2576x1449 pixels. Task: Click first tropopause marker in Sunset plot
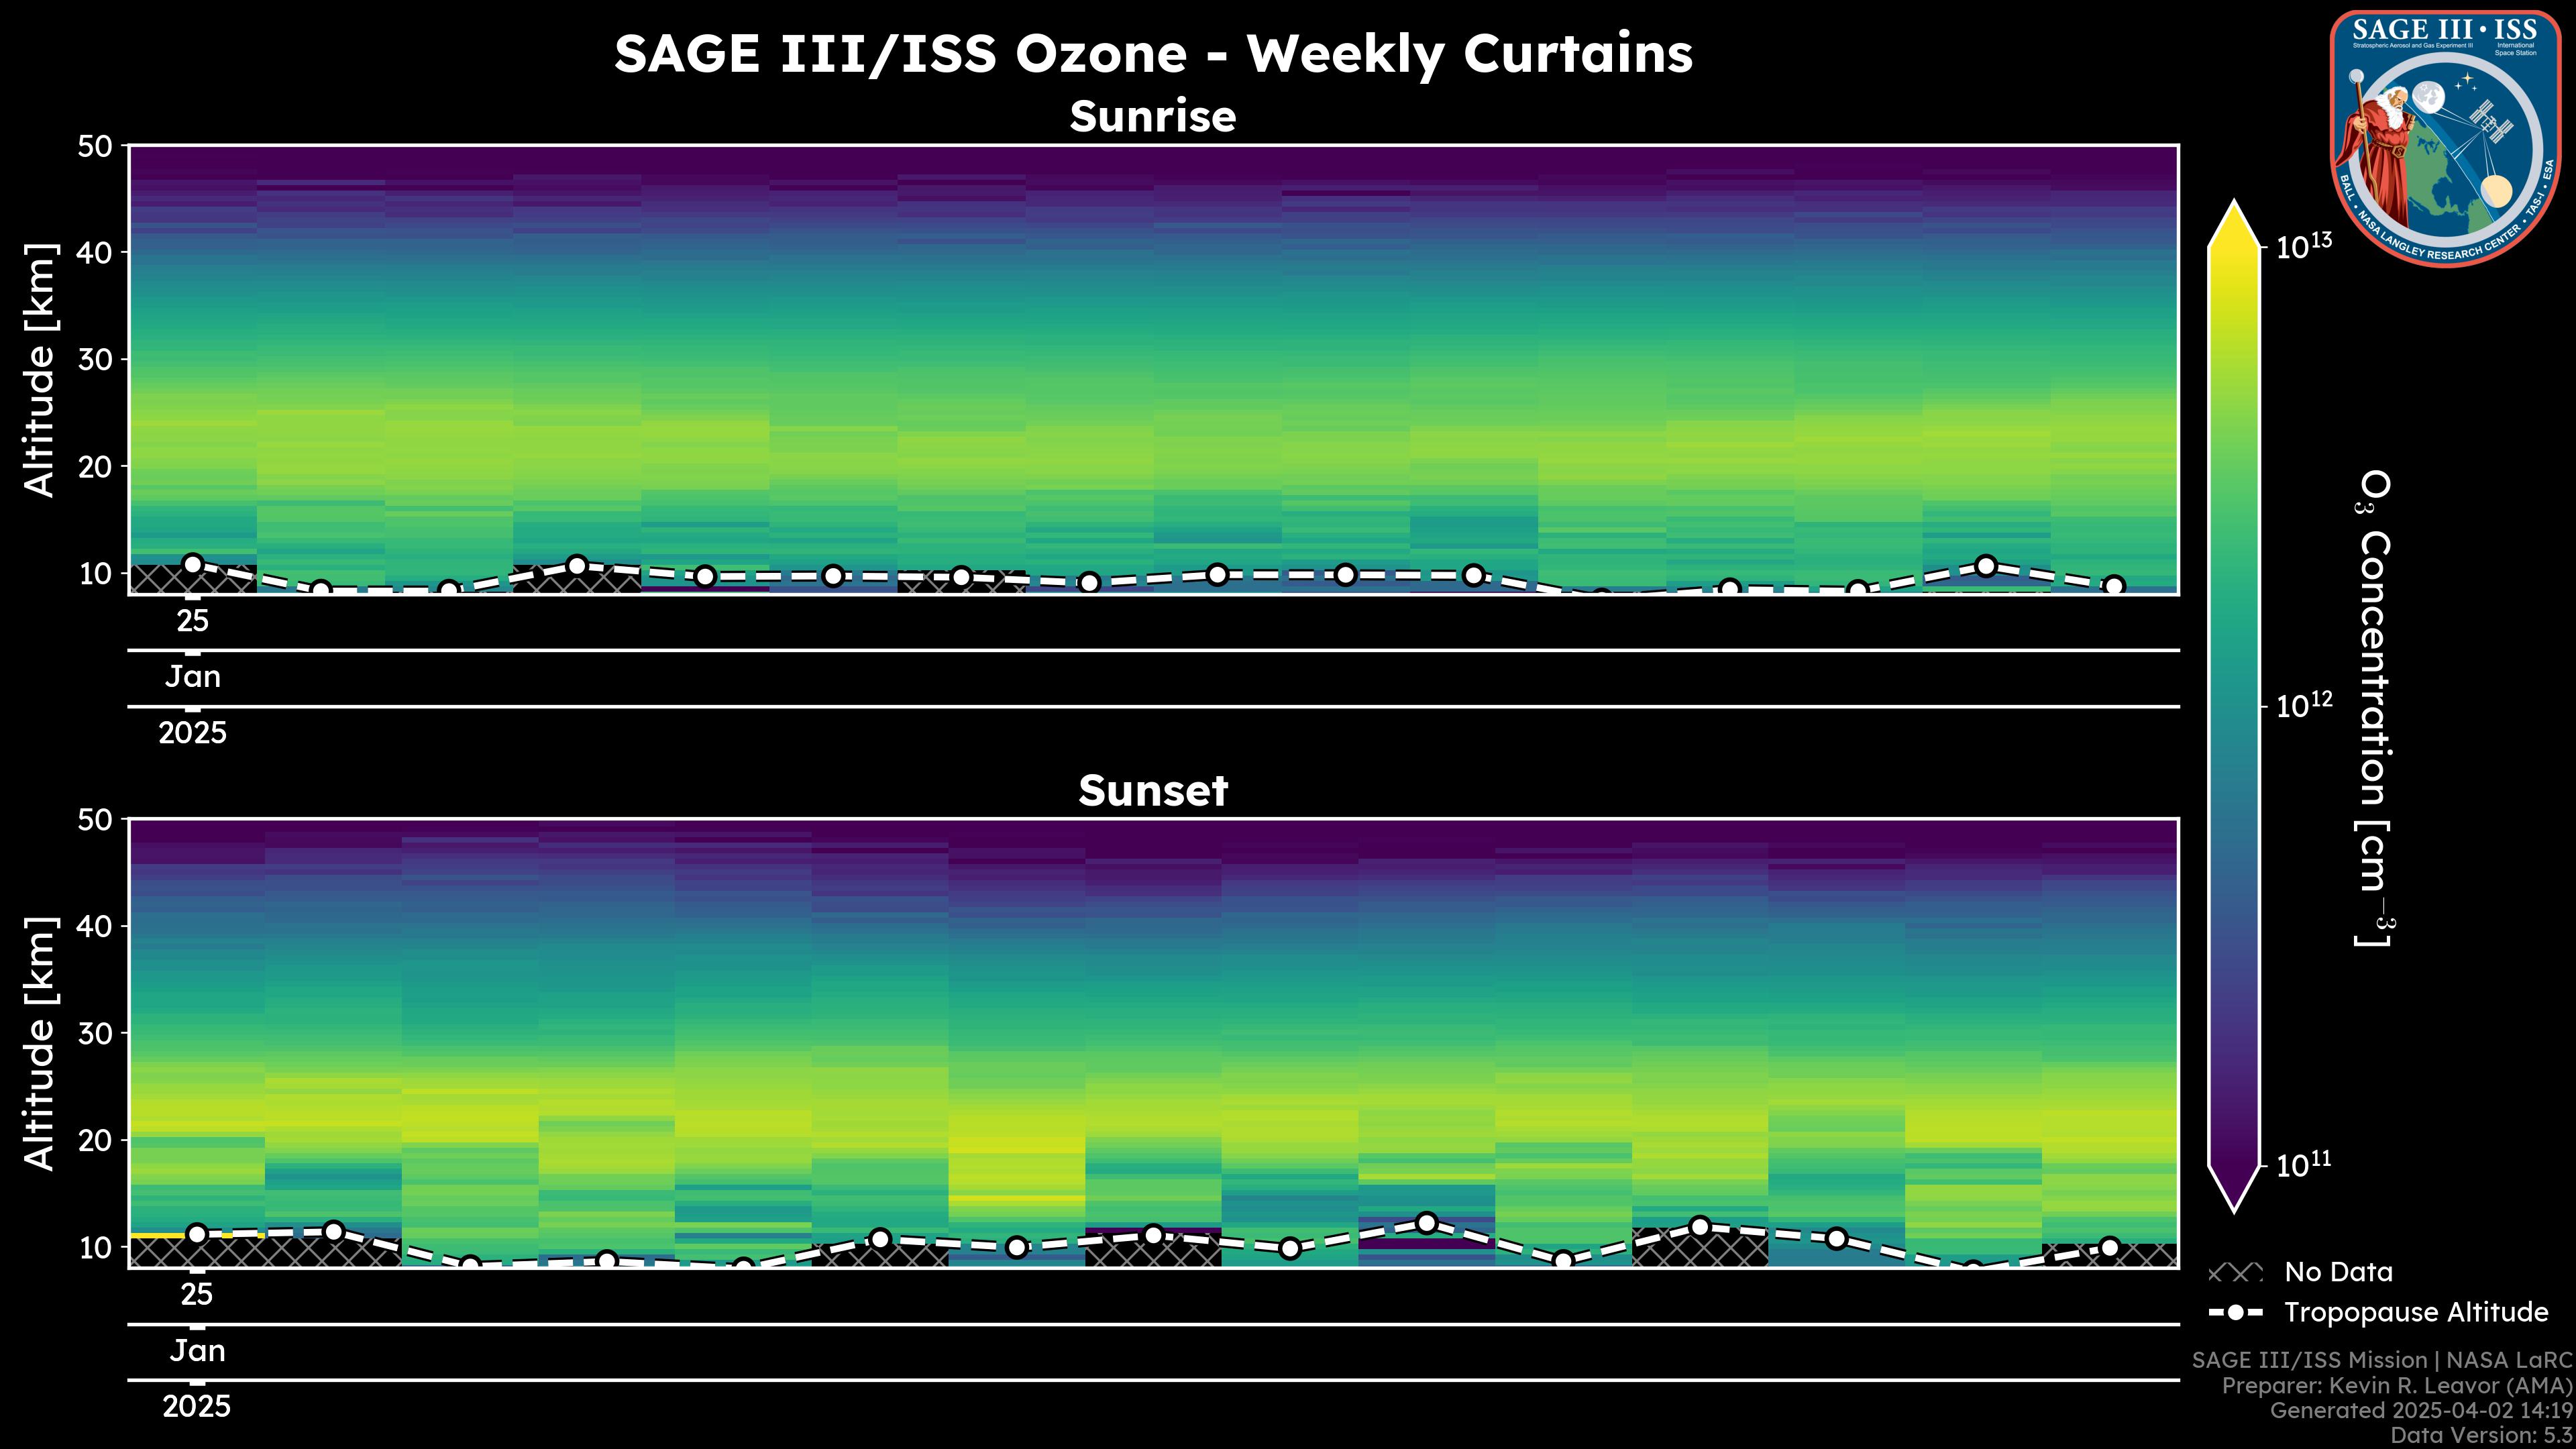(197, 1234)
